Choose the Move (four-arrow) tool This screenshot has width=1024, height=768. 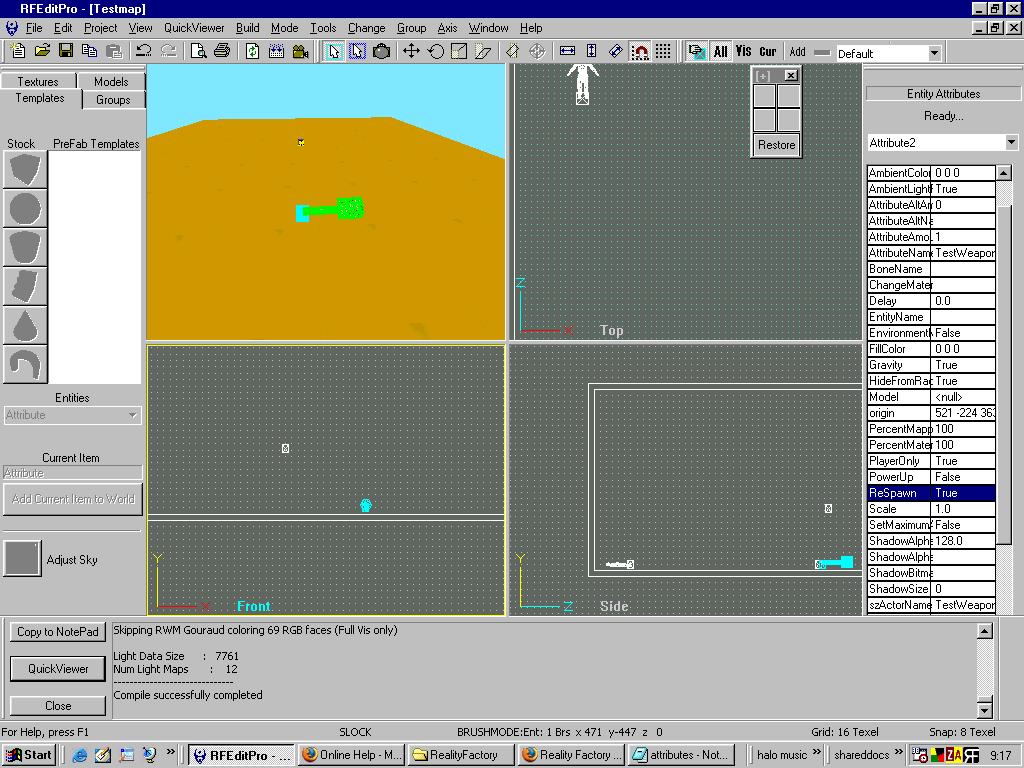click(411, 51)
